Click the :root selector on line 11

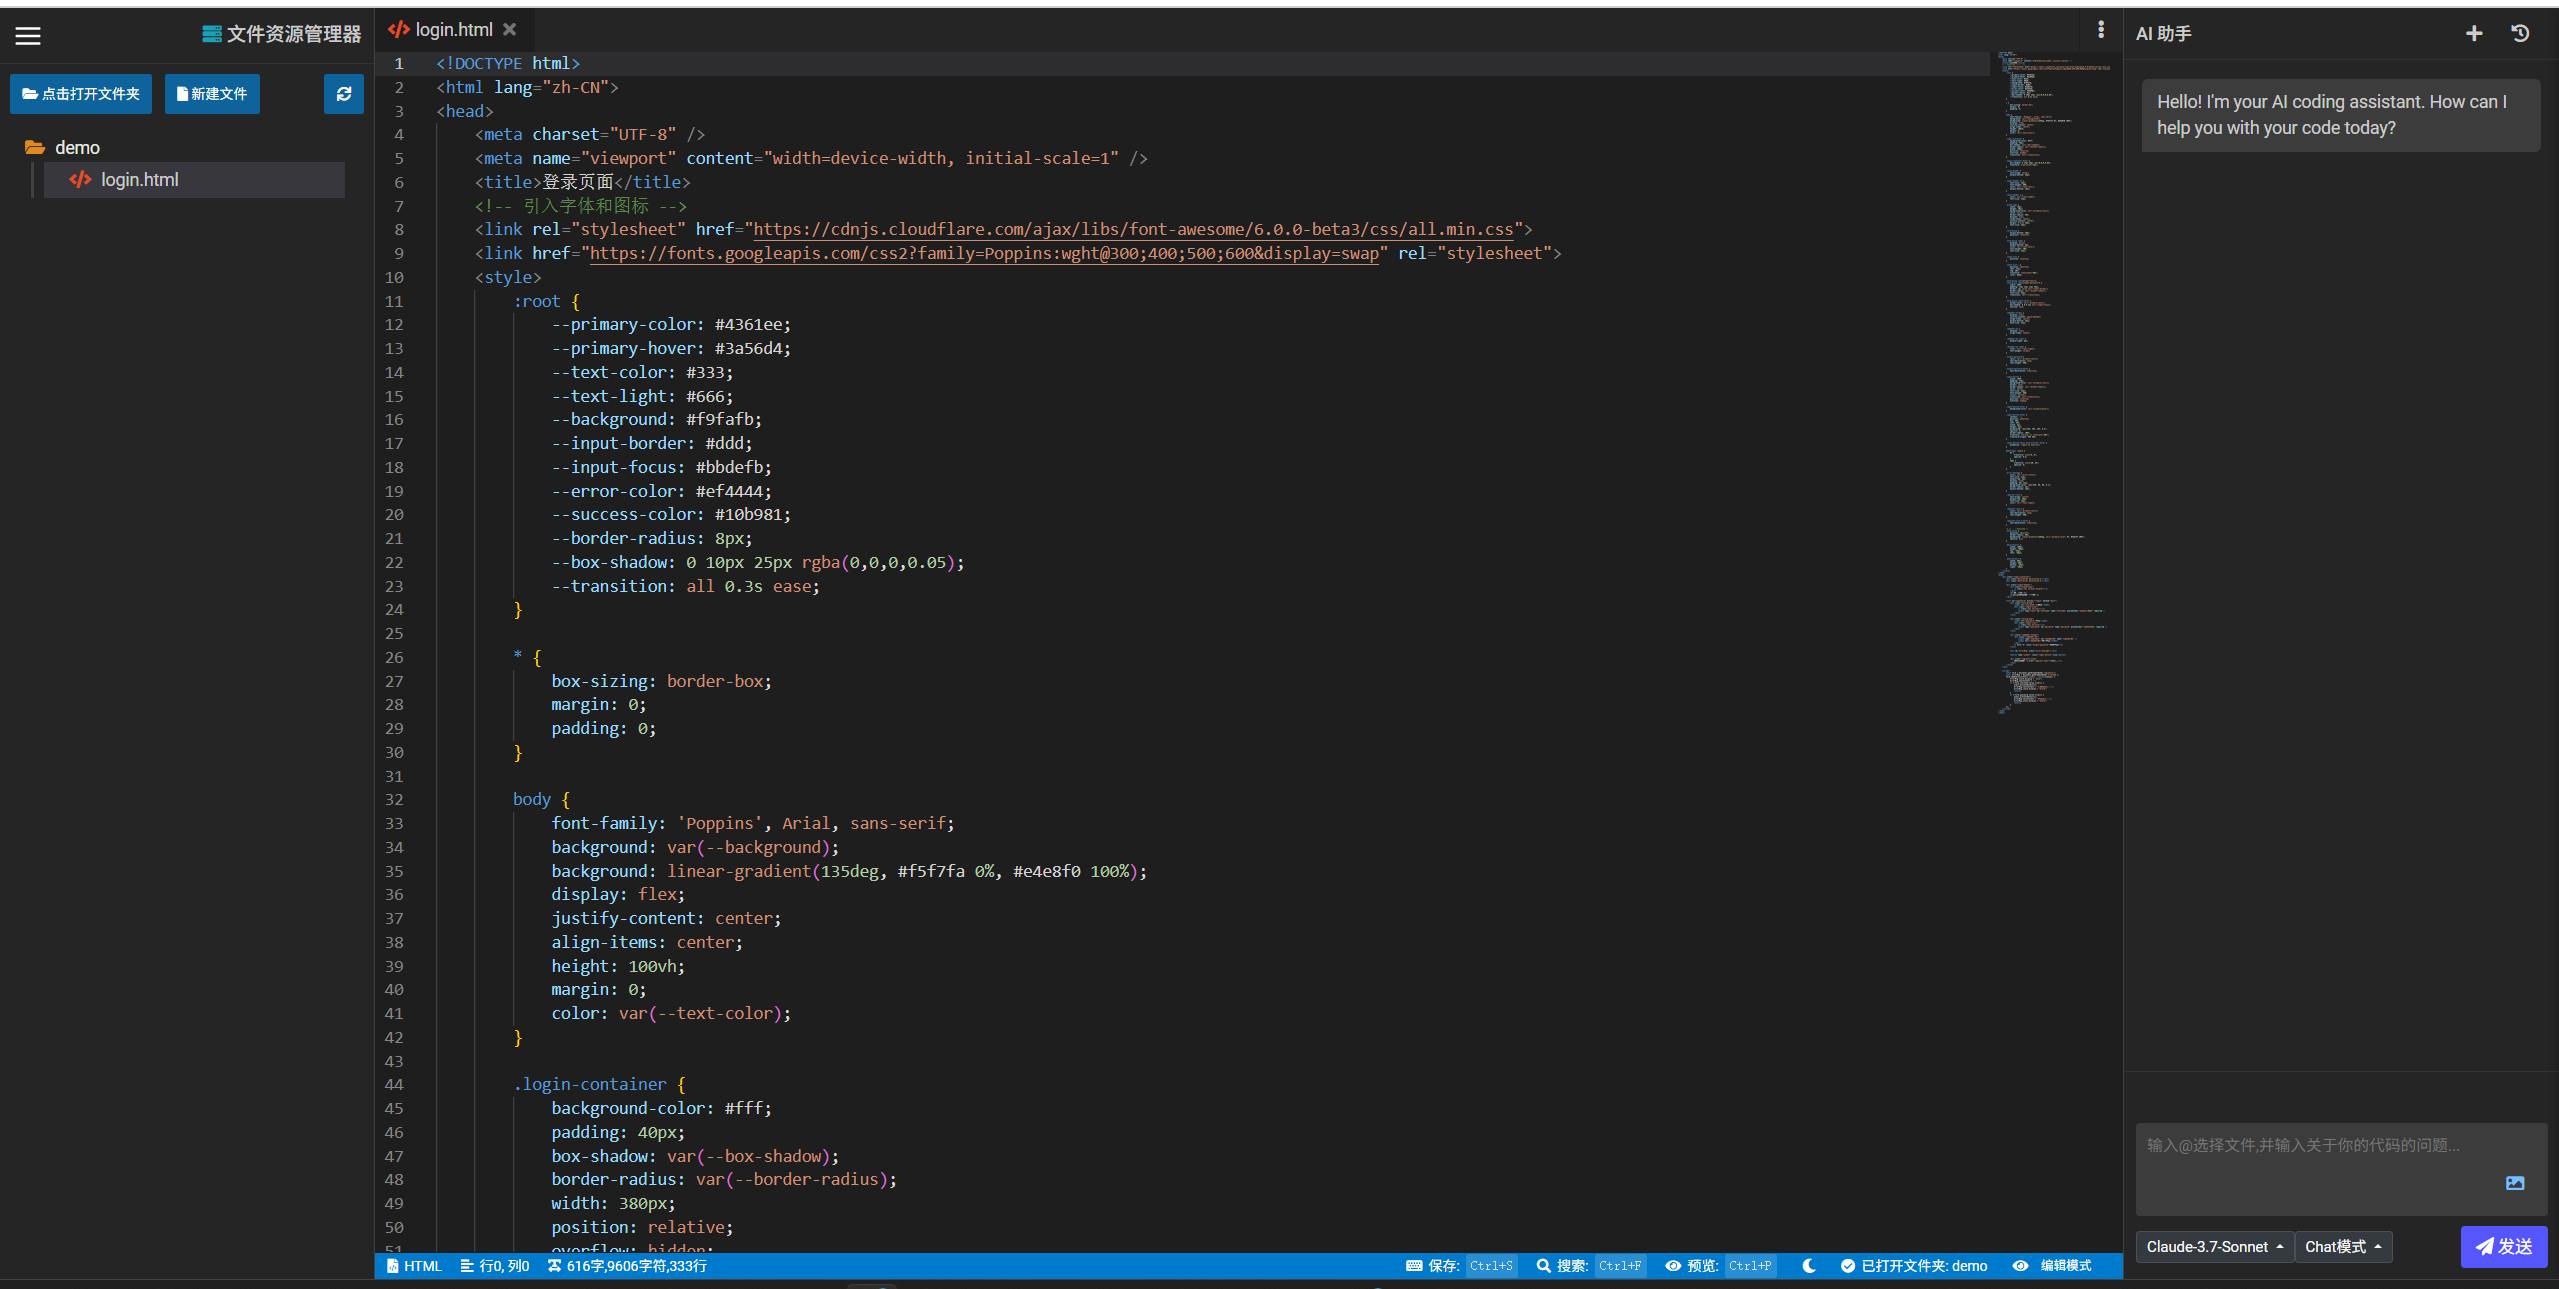pos(536,302)
